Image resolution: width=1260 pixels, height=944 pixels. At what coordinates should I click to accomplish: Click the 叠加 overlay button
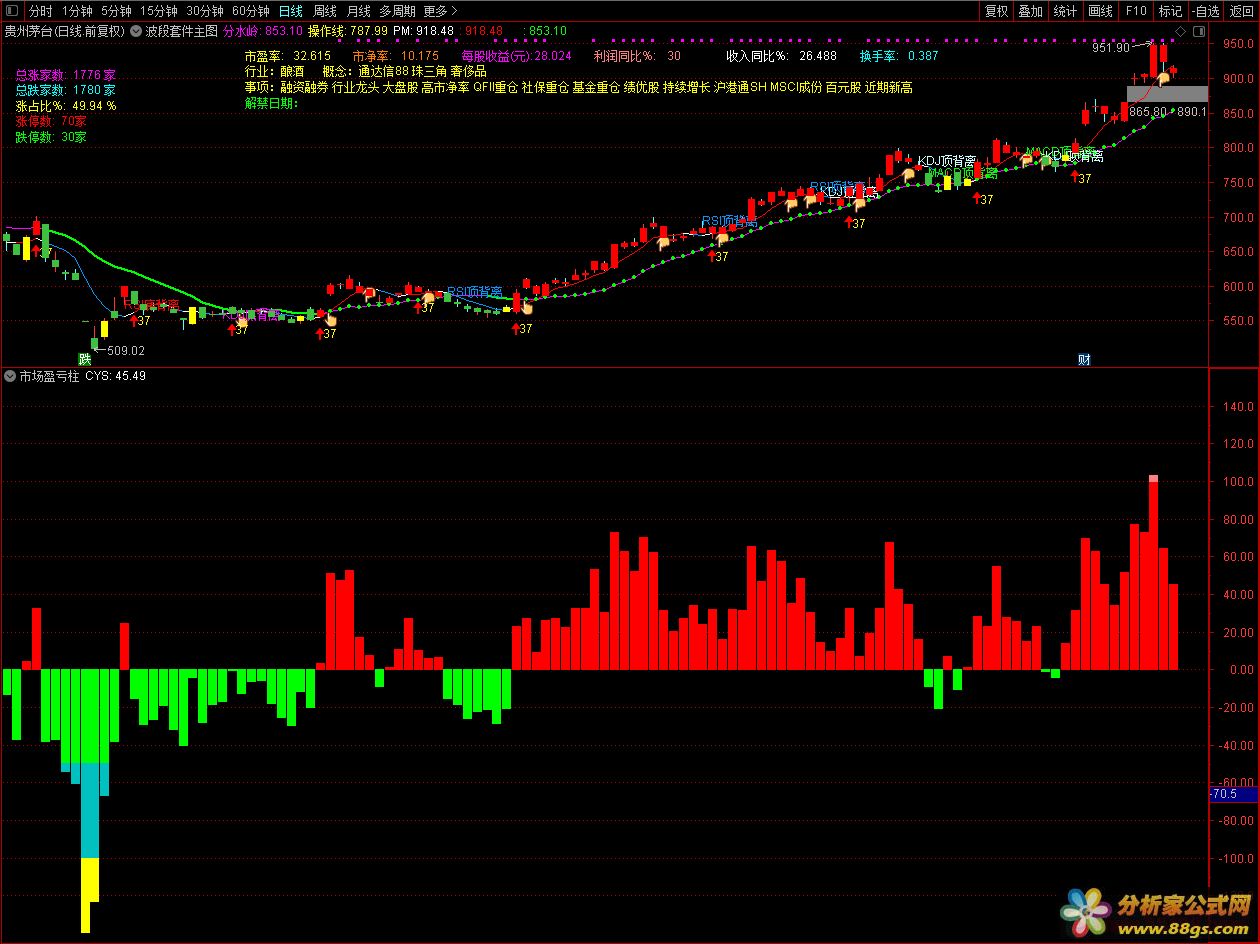click(x=1030, y=11)
